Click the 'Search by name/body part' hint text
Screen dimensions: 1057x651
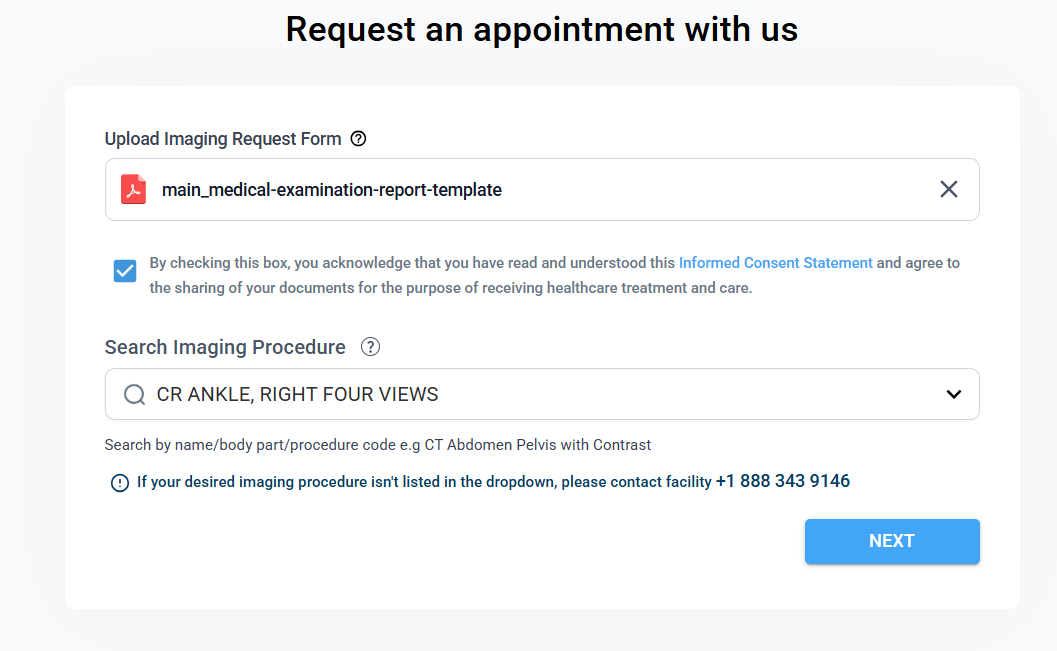pyautogui.click(x=379, y=444)
